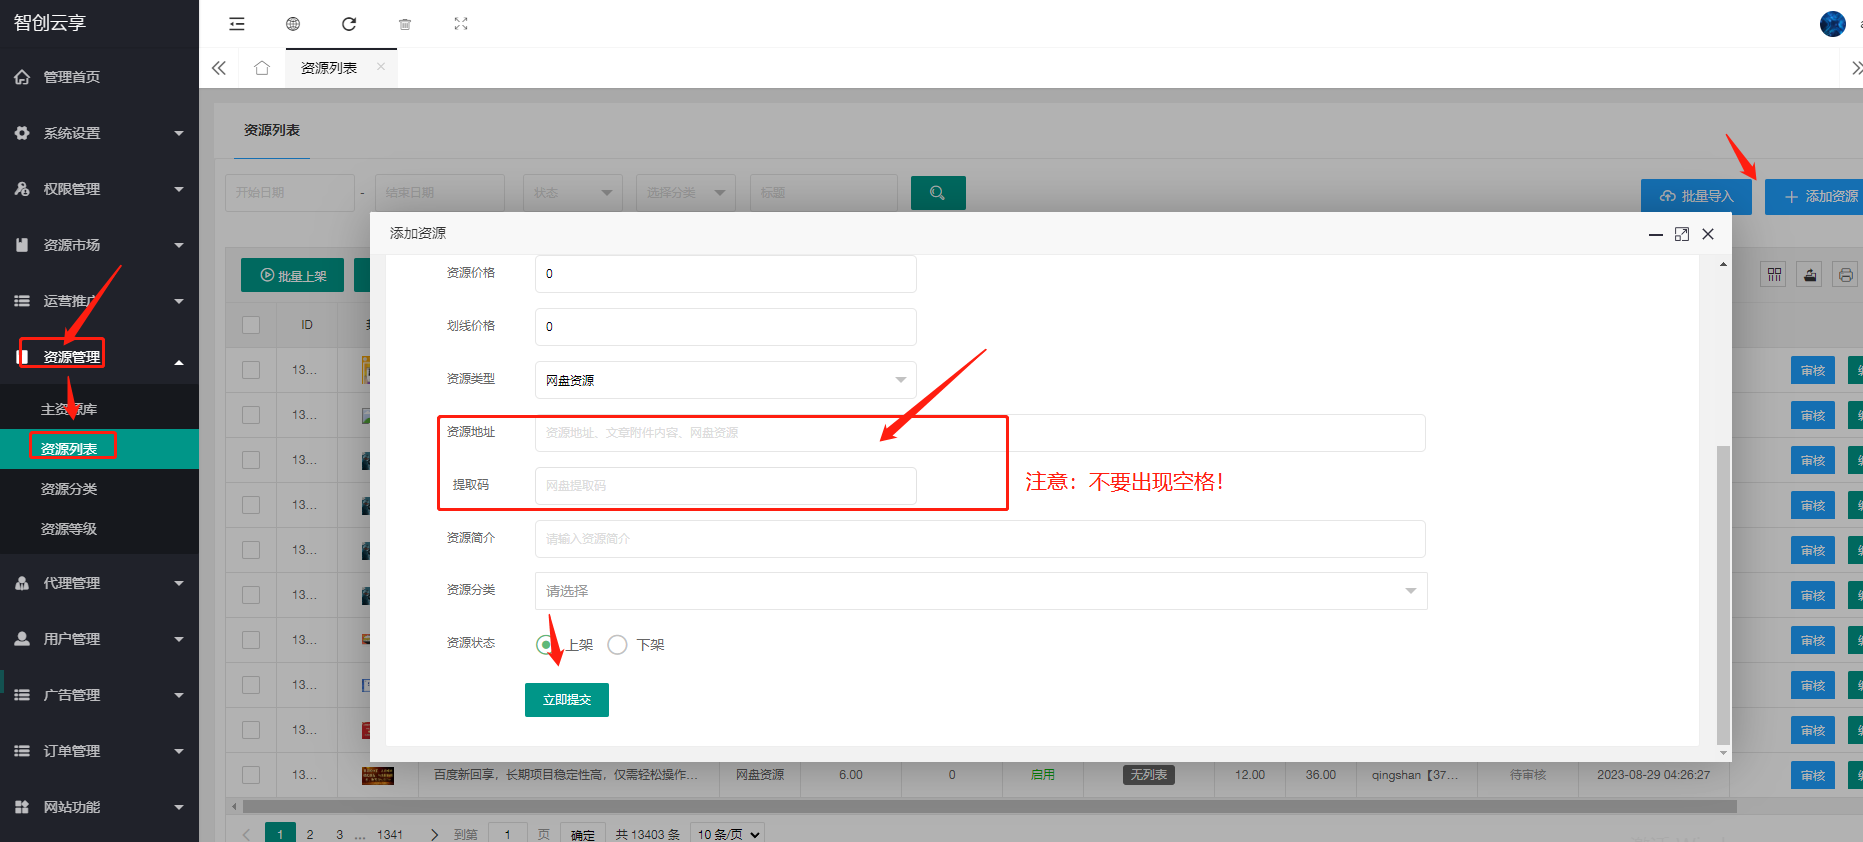The image size is (1863, 842).
Task: Click the trash clear-cache icon
Action: coord(405,24)
